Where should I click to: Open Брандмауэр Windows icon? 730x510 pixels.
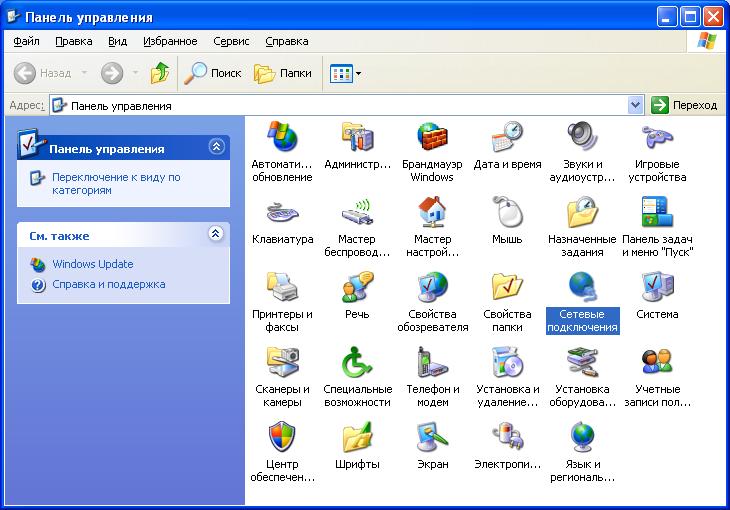[x=432, y=136]
